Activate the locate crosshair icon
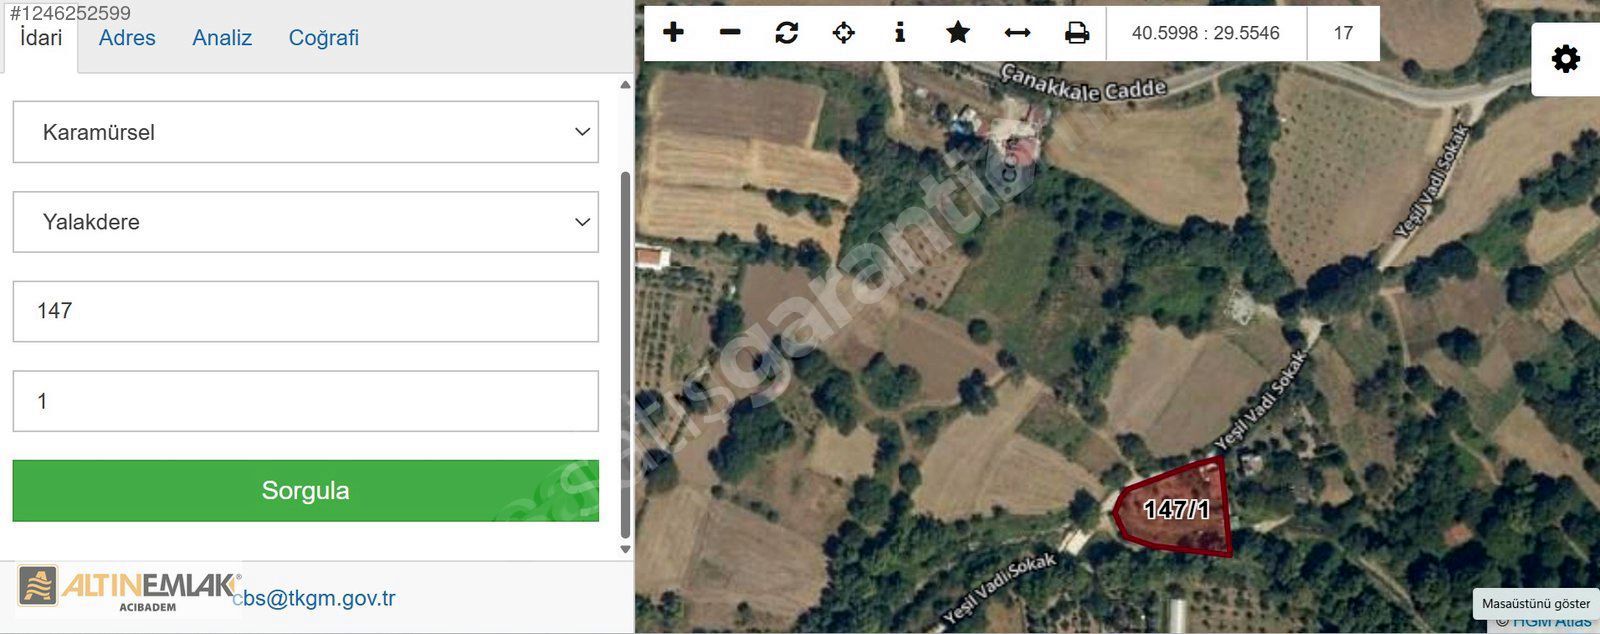Viewport: 1600px width, 634px height. [843, 33]
